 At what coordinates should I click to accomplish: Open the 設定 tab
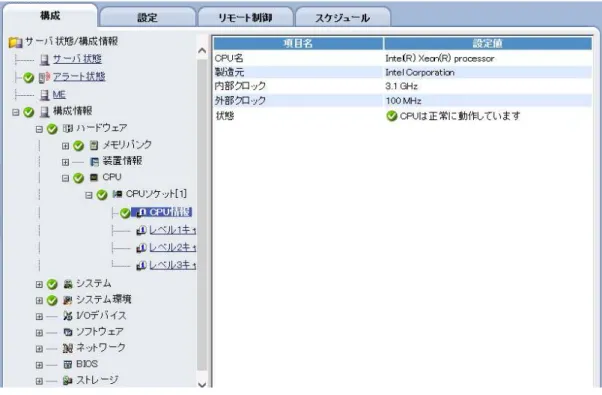pyautogui.click(x=147, y=17)
